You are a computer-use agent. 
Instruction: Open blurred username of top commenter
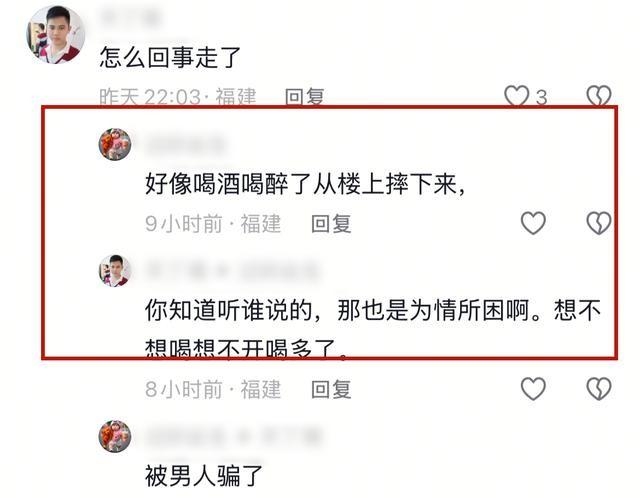point(131,17)
